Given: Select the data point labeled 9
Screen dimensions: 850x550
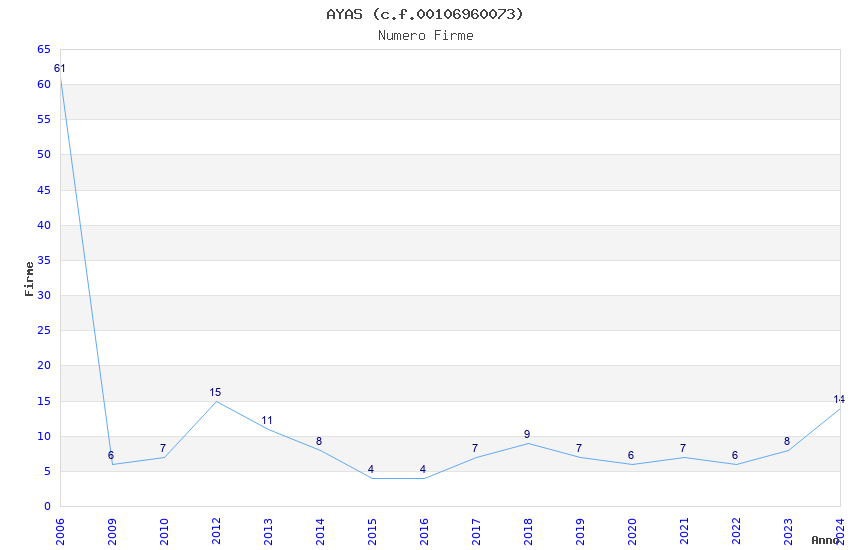Looking at the screenshot, I should coord(527,434).
